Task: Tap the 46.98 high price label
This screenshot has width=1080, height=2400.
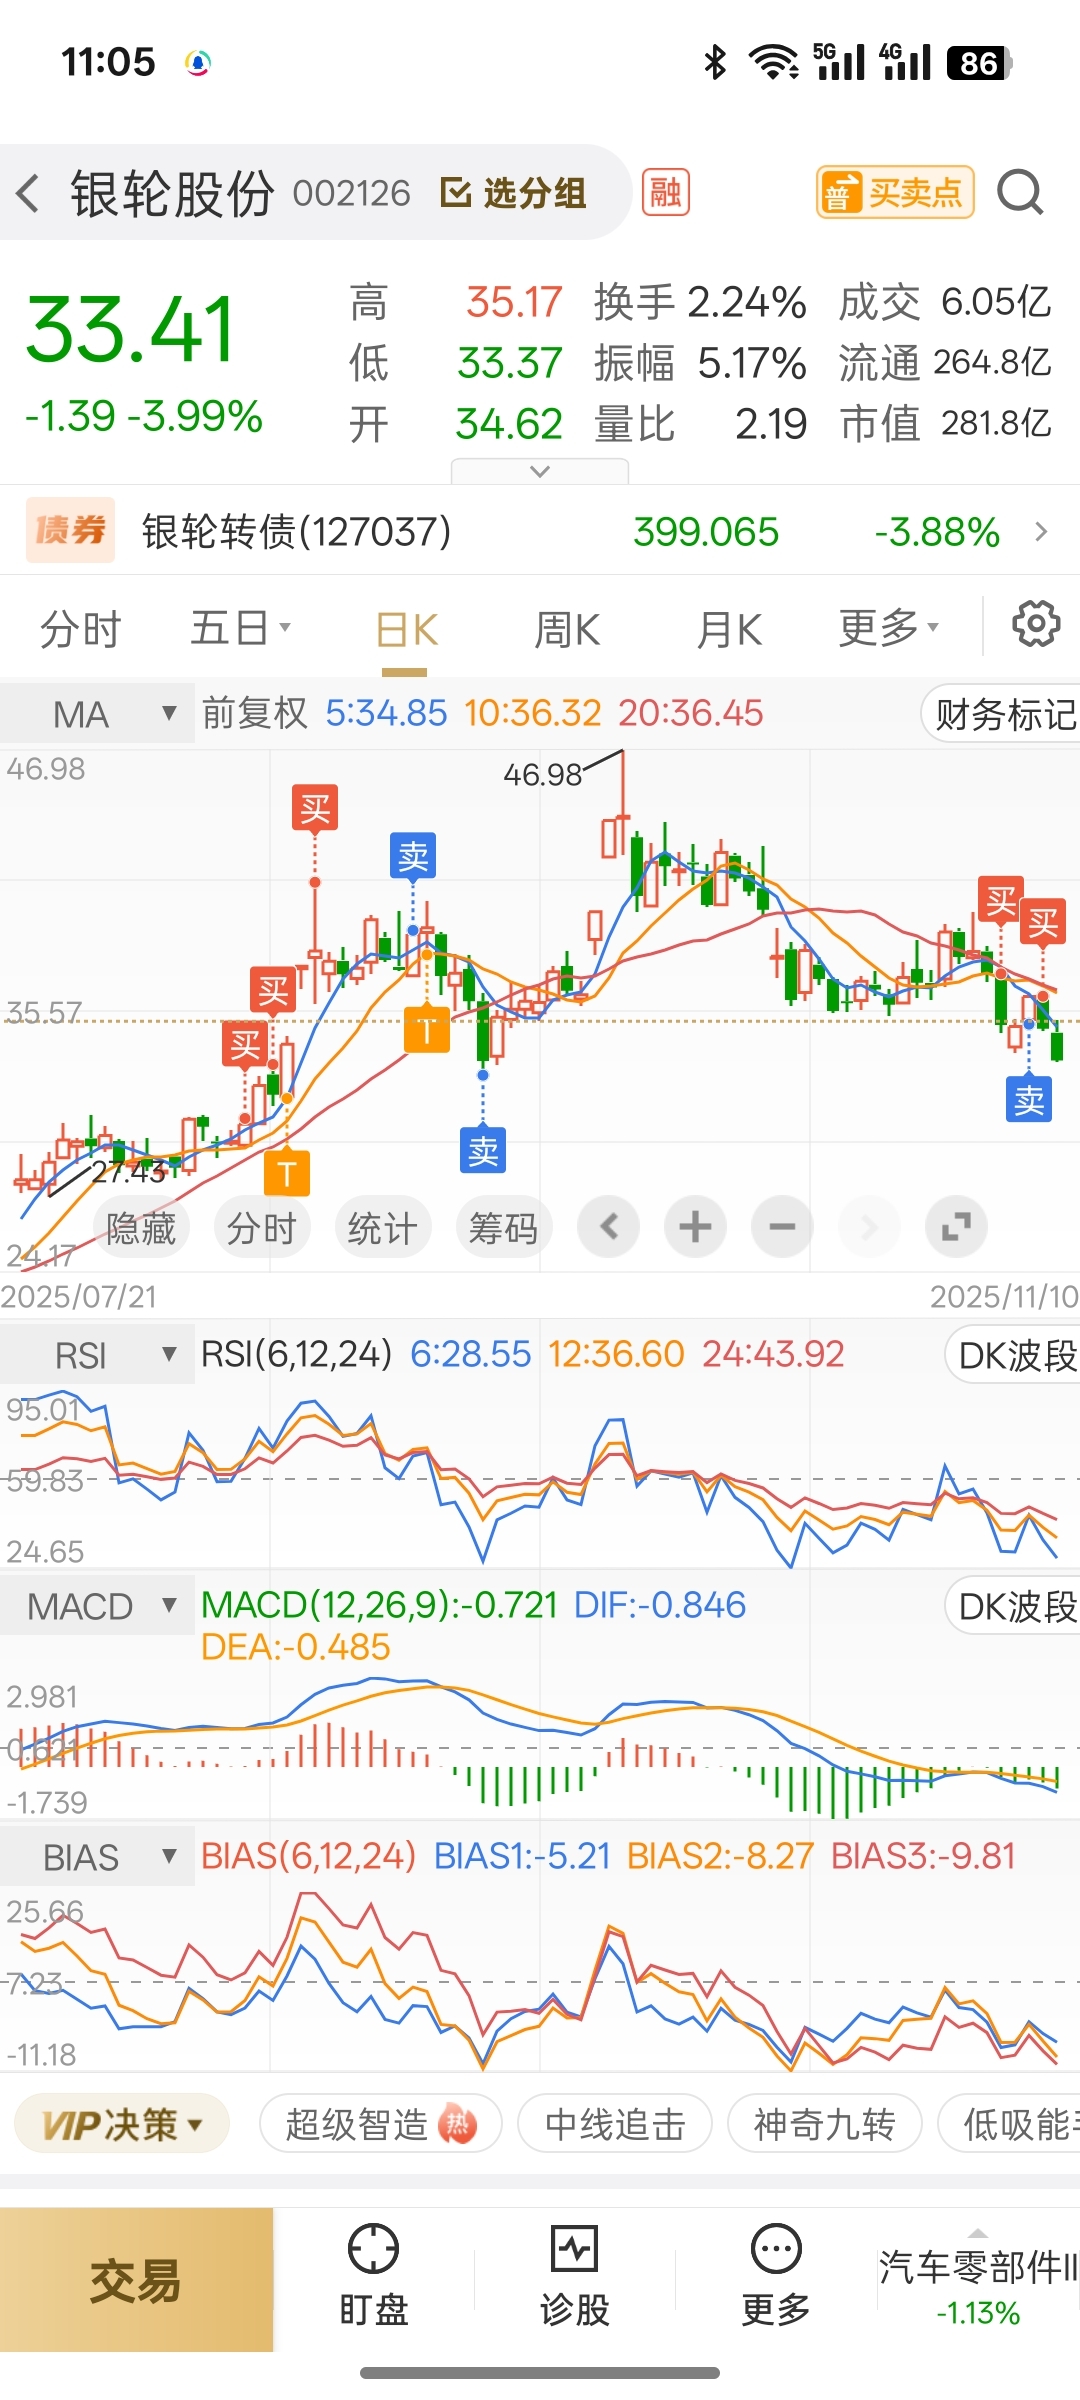Action: tap(542, 775)
